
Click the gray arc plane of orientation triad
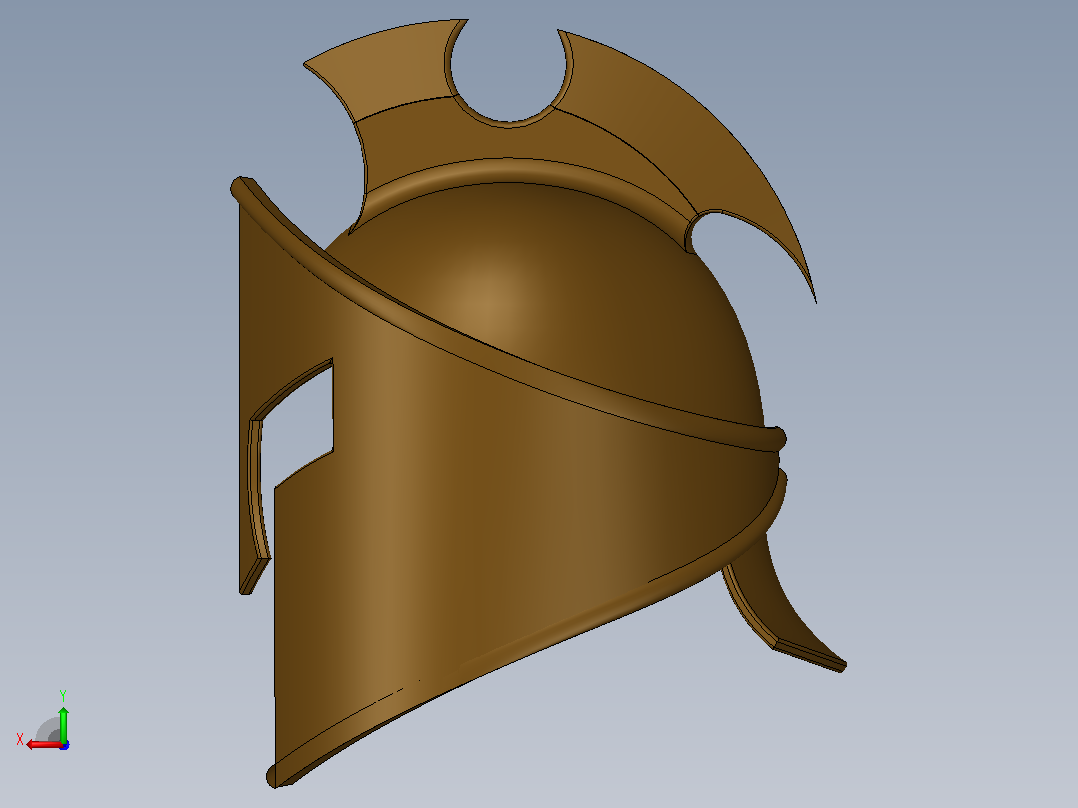pos(48,730)
